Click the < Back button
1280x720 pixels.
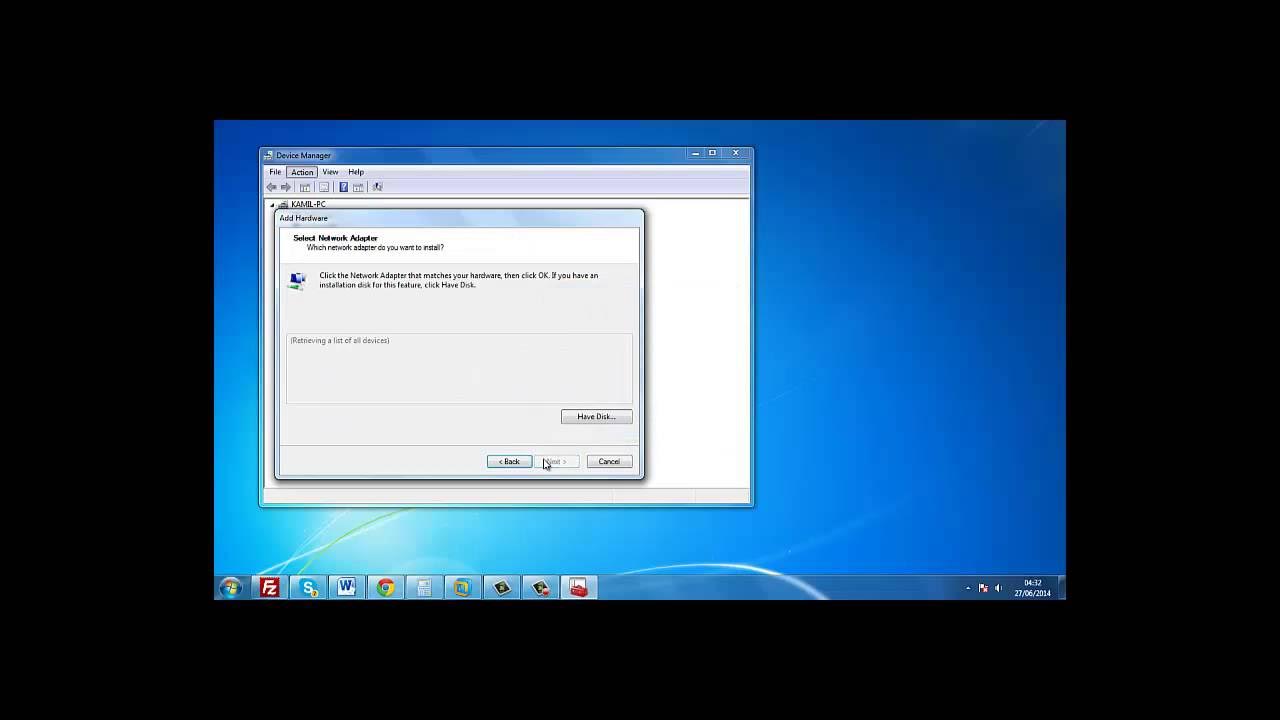click(509, 461)
